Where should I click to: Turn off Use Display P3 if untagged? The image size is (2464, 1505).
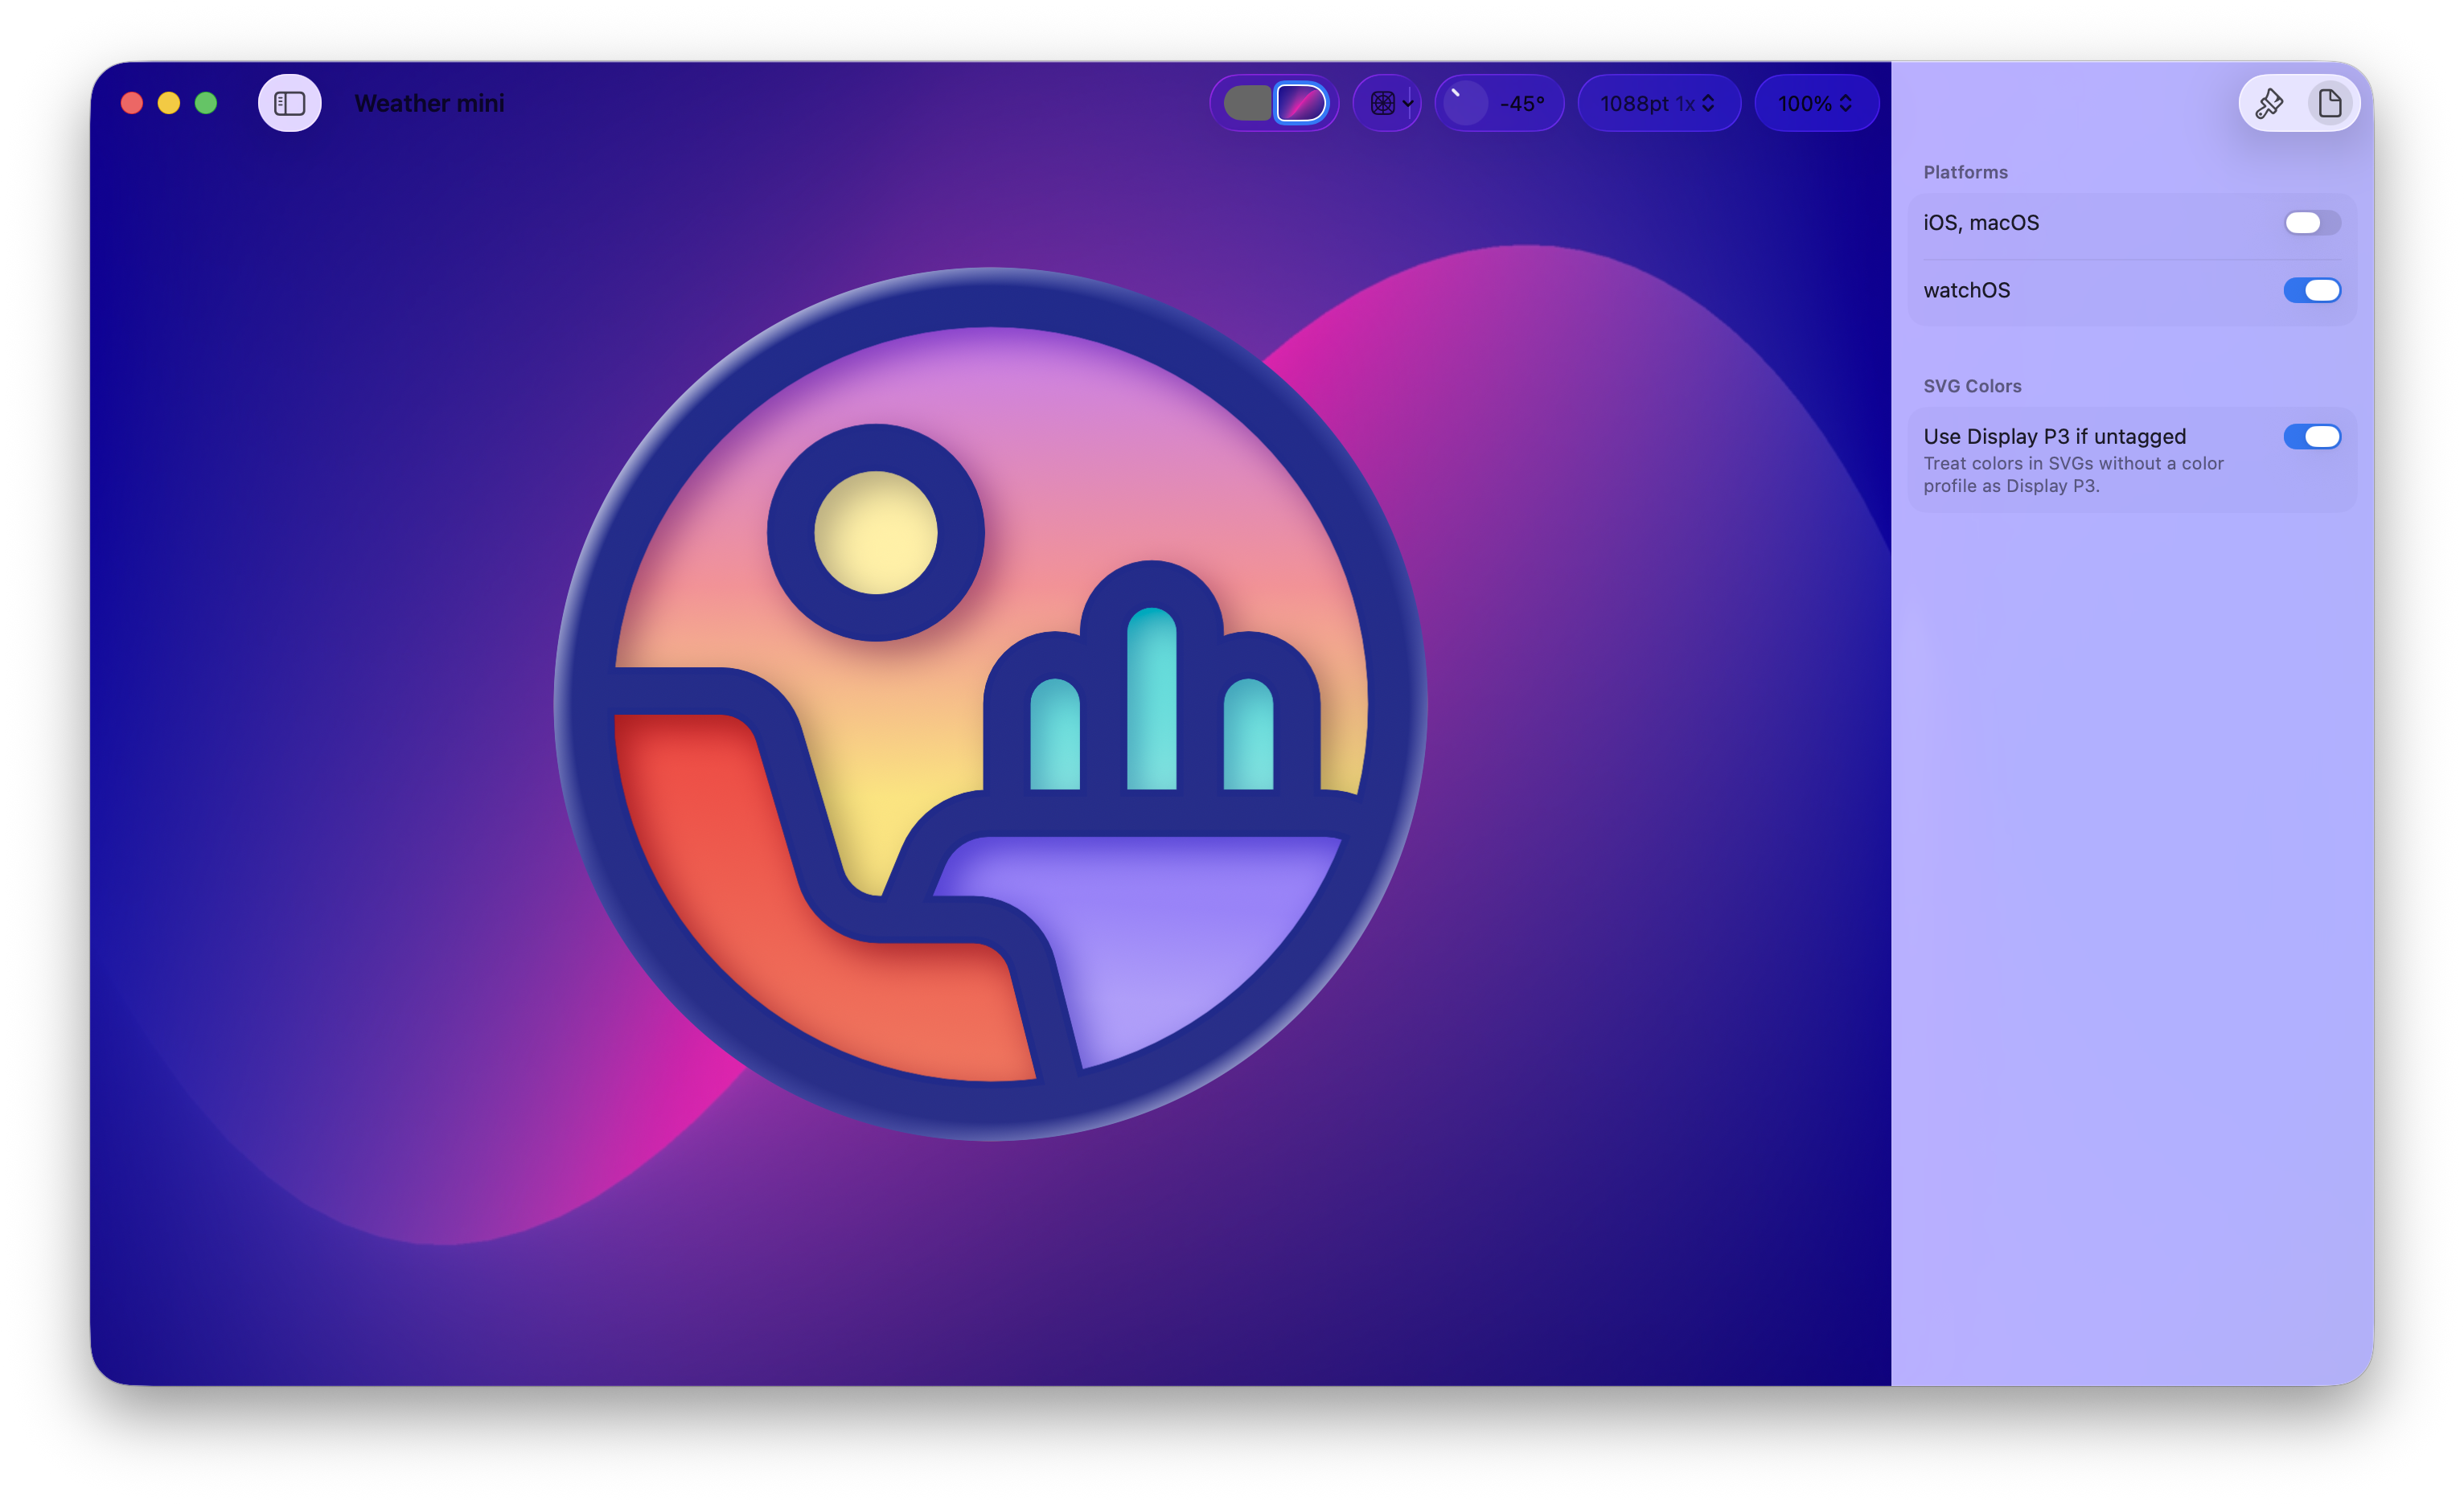pos(2311,437)
